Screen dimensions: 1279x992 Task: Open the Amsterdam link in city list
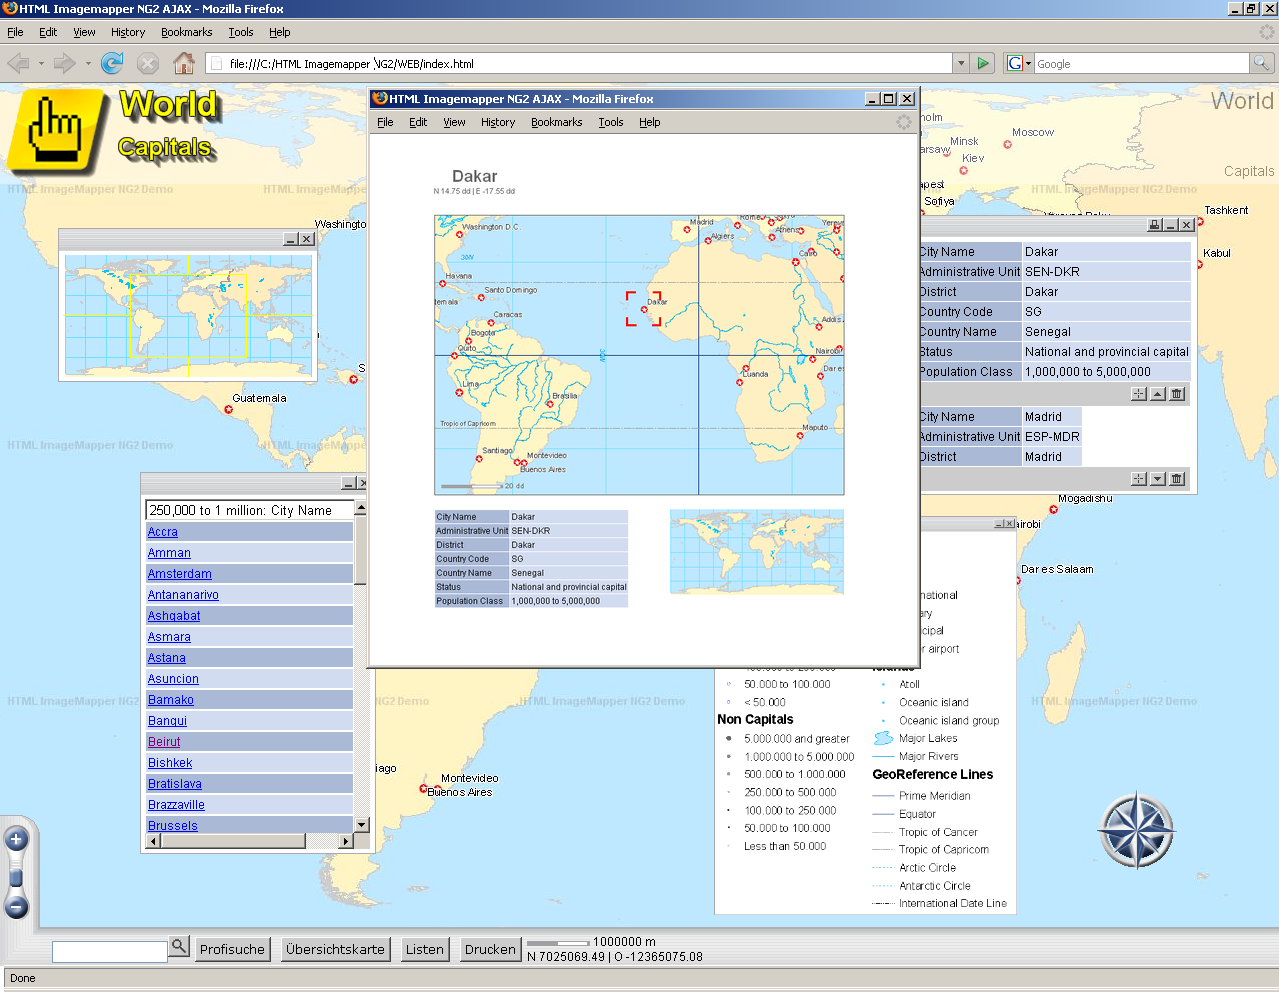180,574
